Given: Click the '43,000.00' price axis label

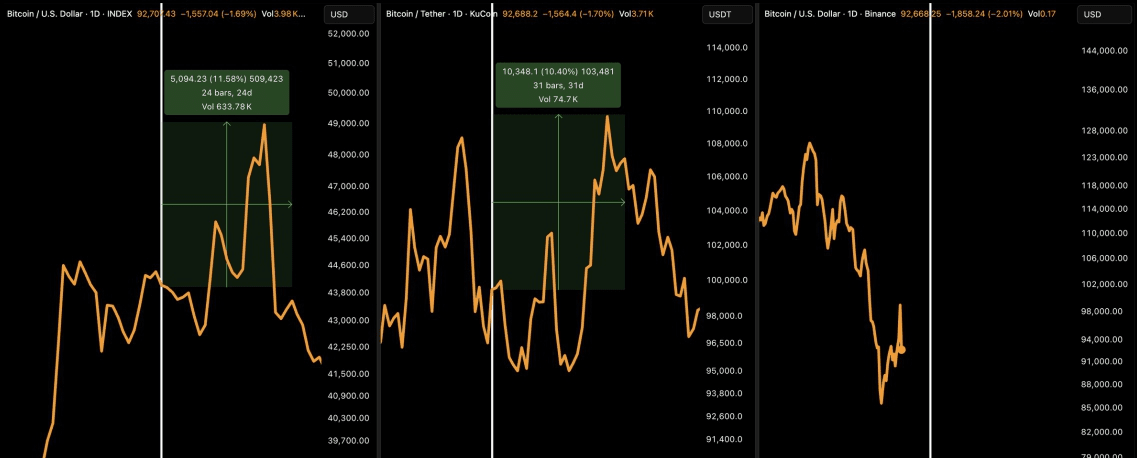Looking at the screenshot, I should point(349,320).
